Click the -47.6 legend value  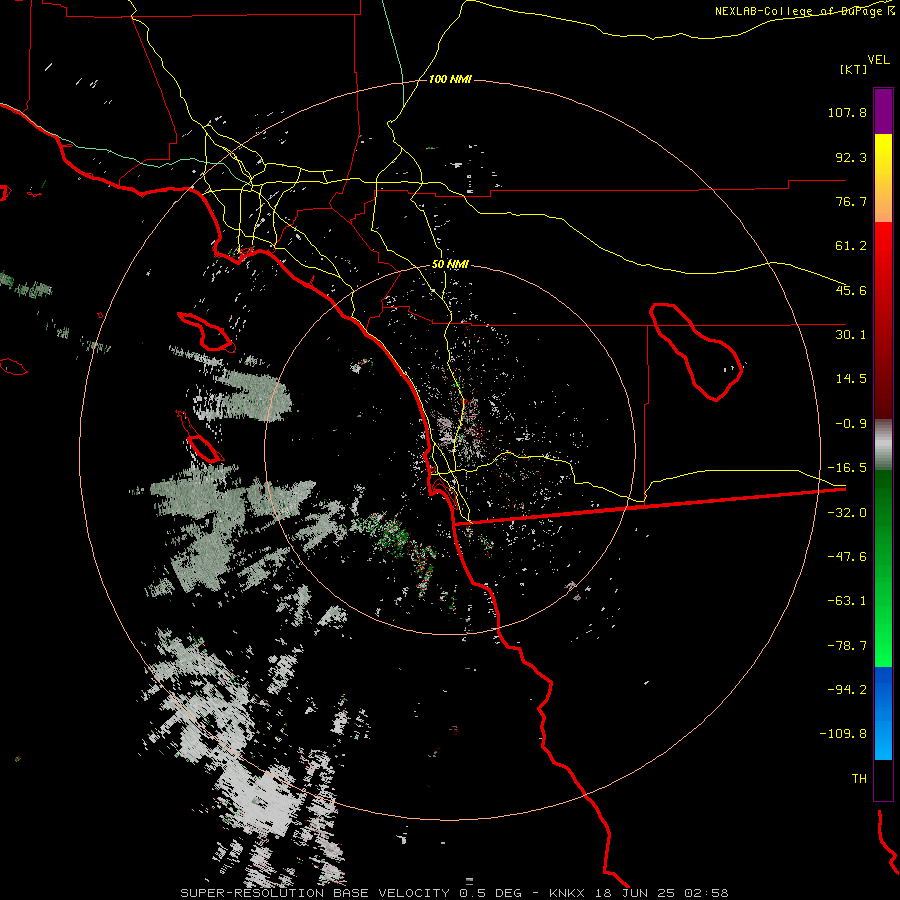click(847, 557)
